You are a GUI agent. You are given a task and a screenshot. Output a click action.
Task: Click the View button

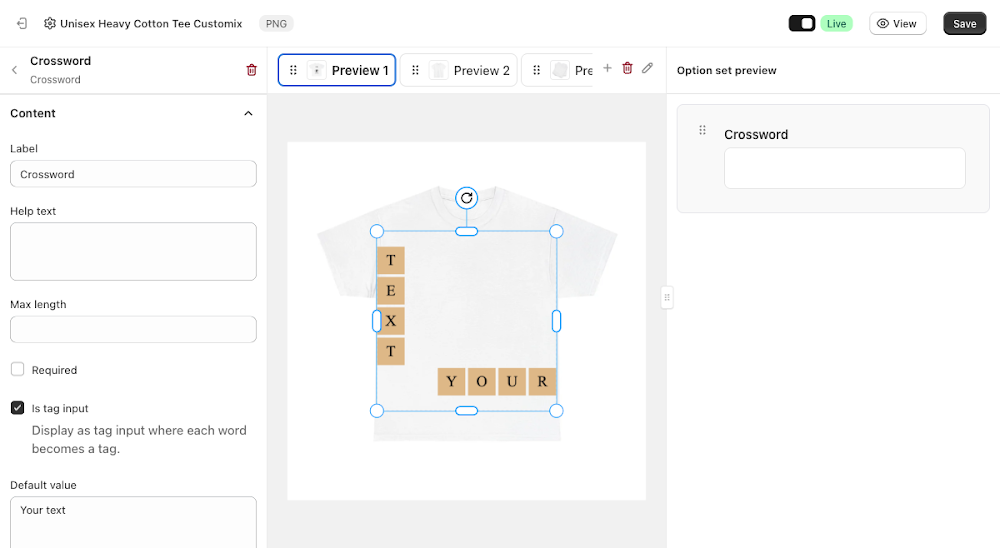pyautogui.click(x=897, y=24)
